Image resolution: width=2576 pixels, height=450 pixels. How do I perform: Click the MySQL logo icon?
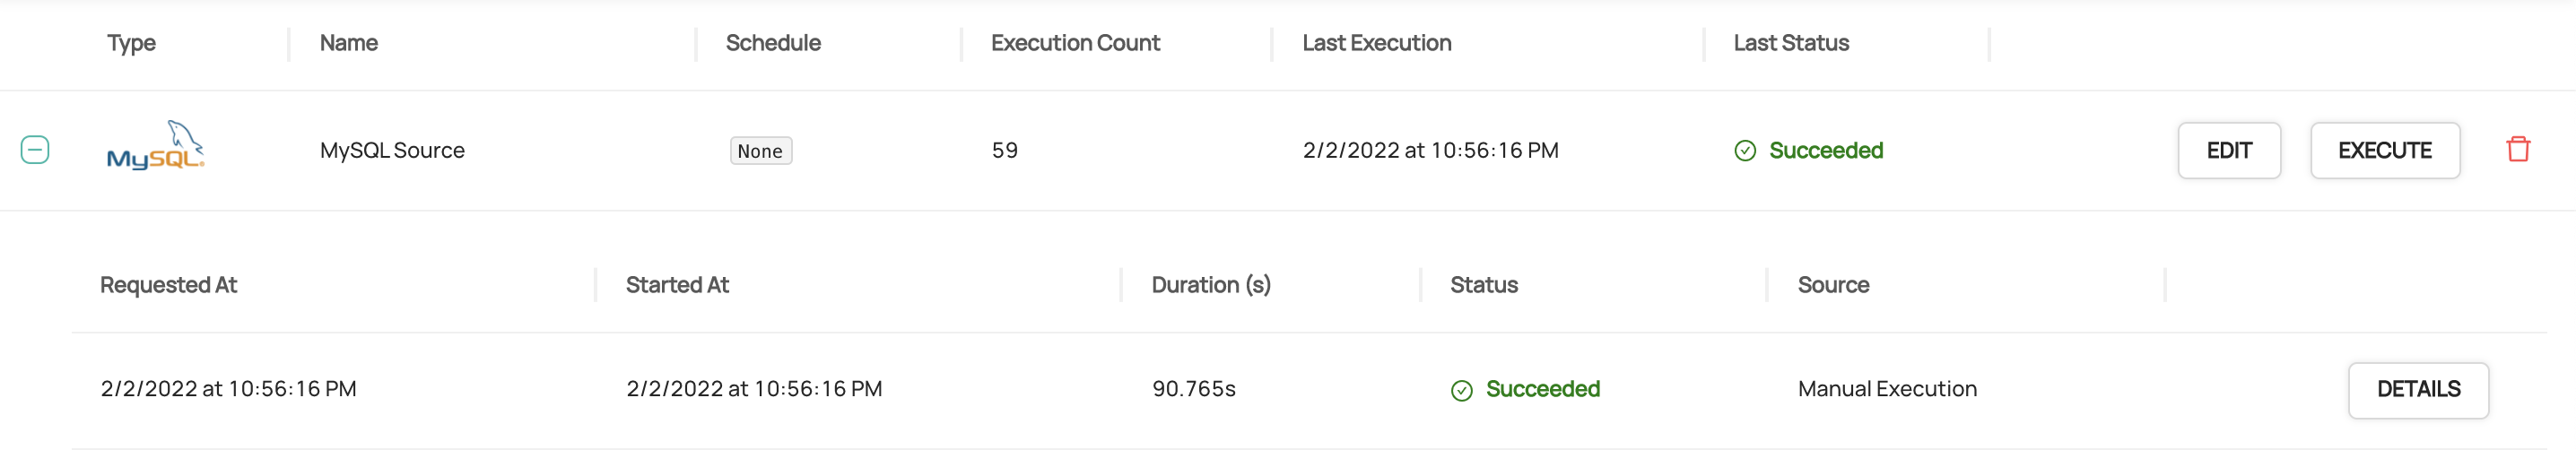point(155,147)
